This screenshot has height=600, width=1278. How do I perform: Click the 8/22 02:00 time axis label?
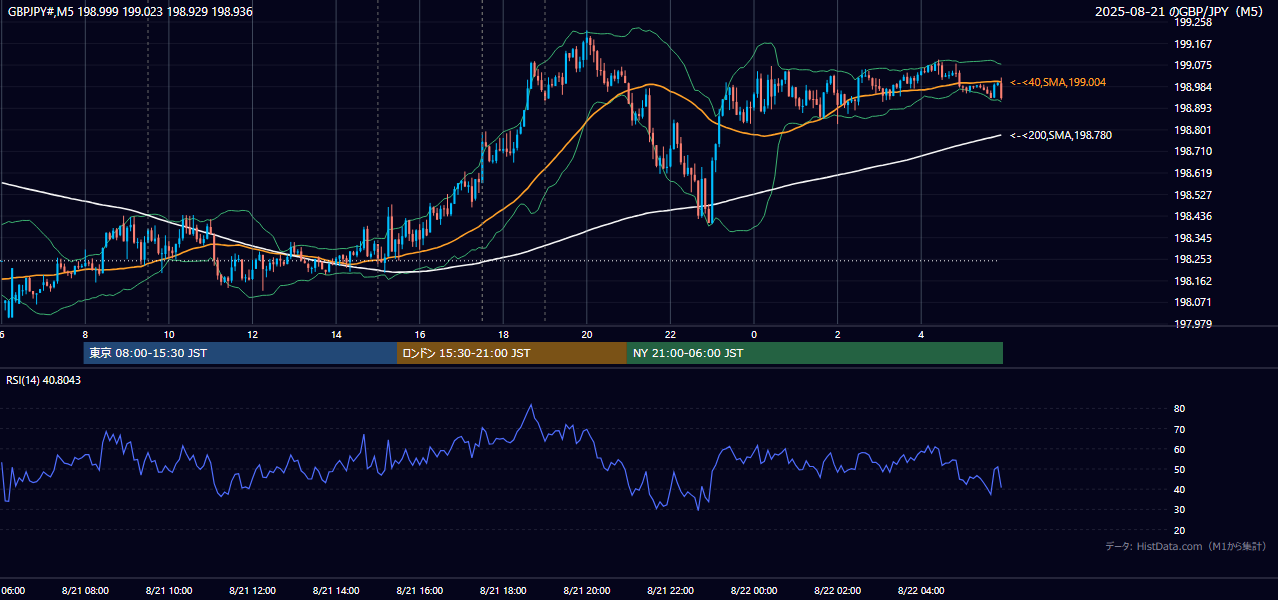pyautogui.click(x=838, y=591)
